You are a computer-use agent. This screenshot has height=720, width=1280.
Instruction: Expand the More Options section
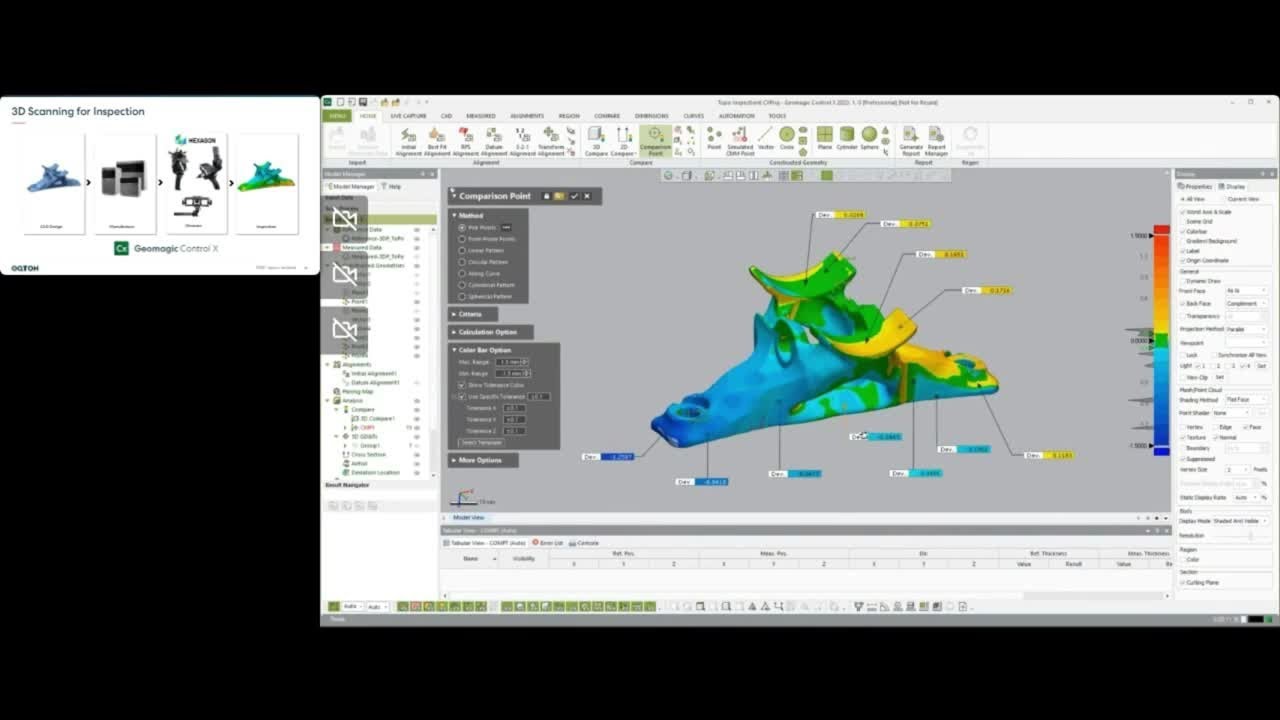coord(483,460)
